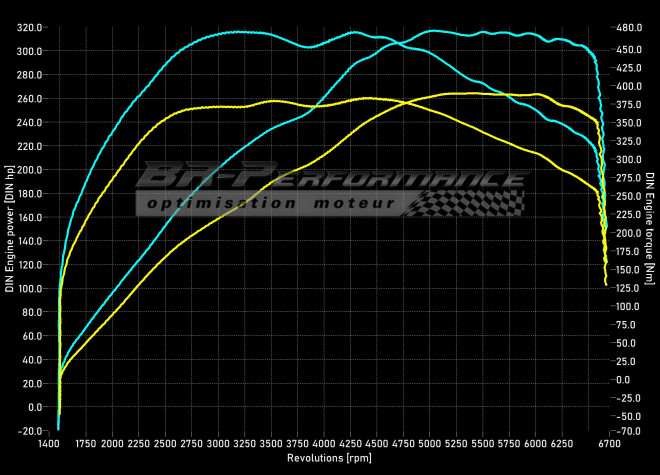The height and width of the screenshot is (475, 660).
Task: Click the 200.0 tick on power axis
Action: [30, 170]
